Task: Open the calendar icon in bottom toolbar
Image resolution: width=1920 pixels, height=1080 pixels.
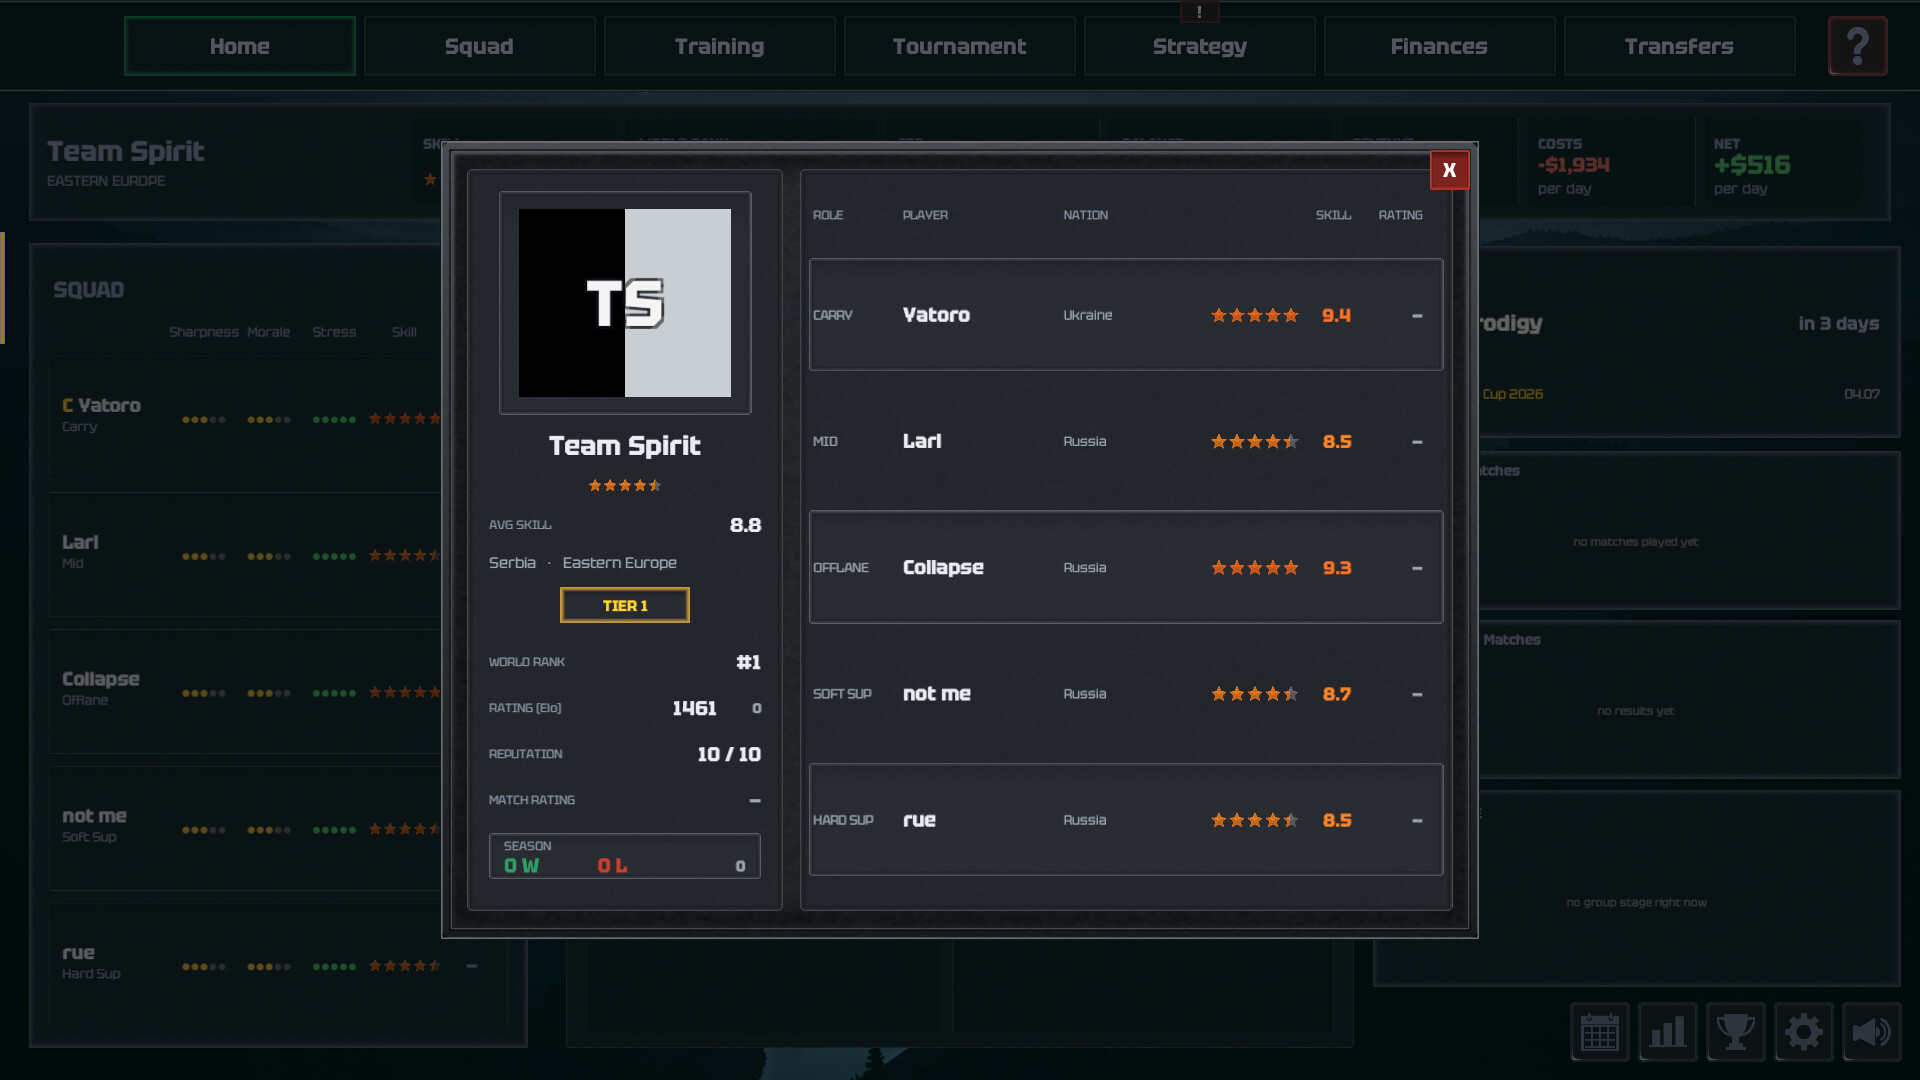Action: point(1600,1032)
